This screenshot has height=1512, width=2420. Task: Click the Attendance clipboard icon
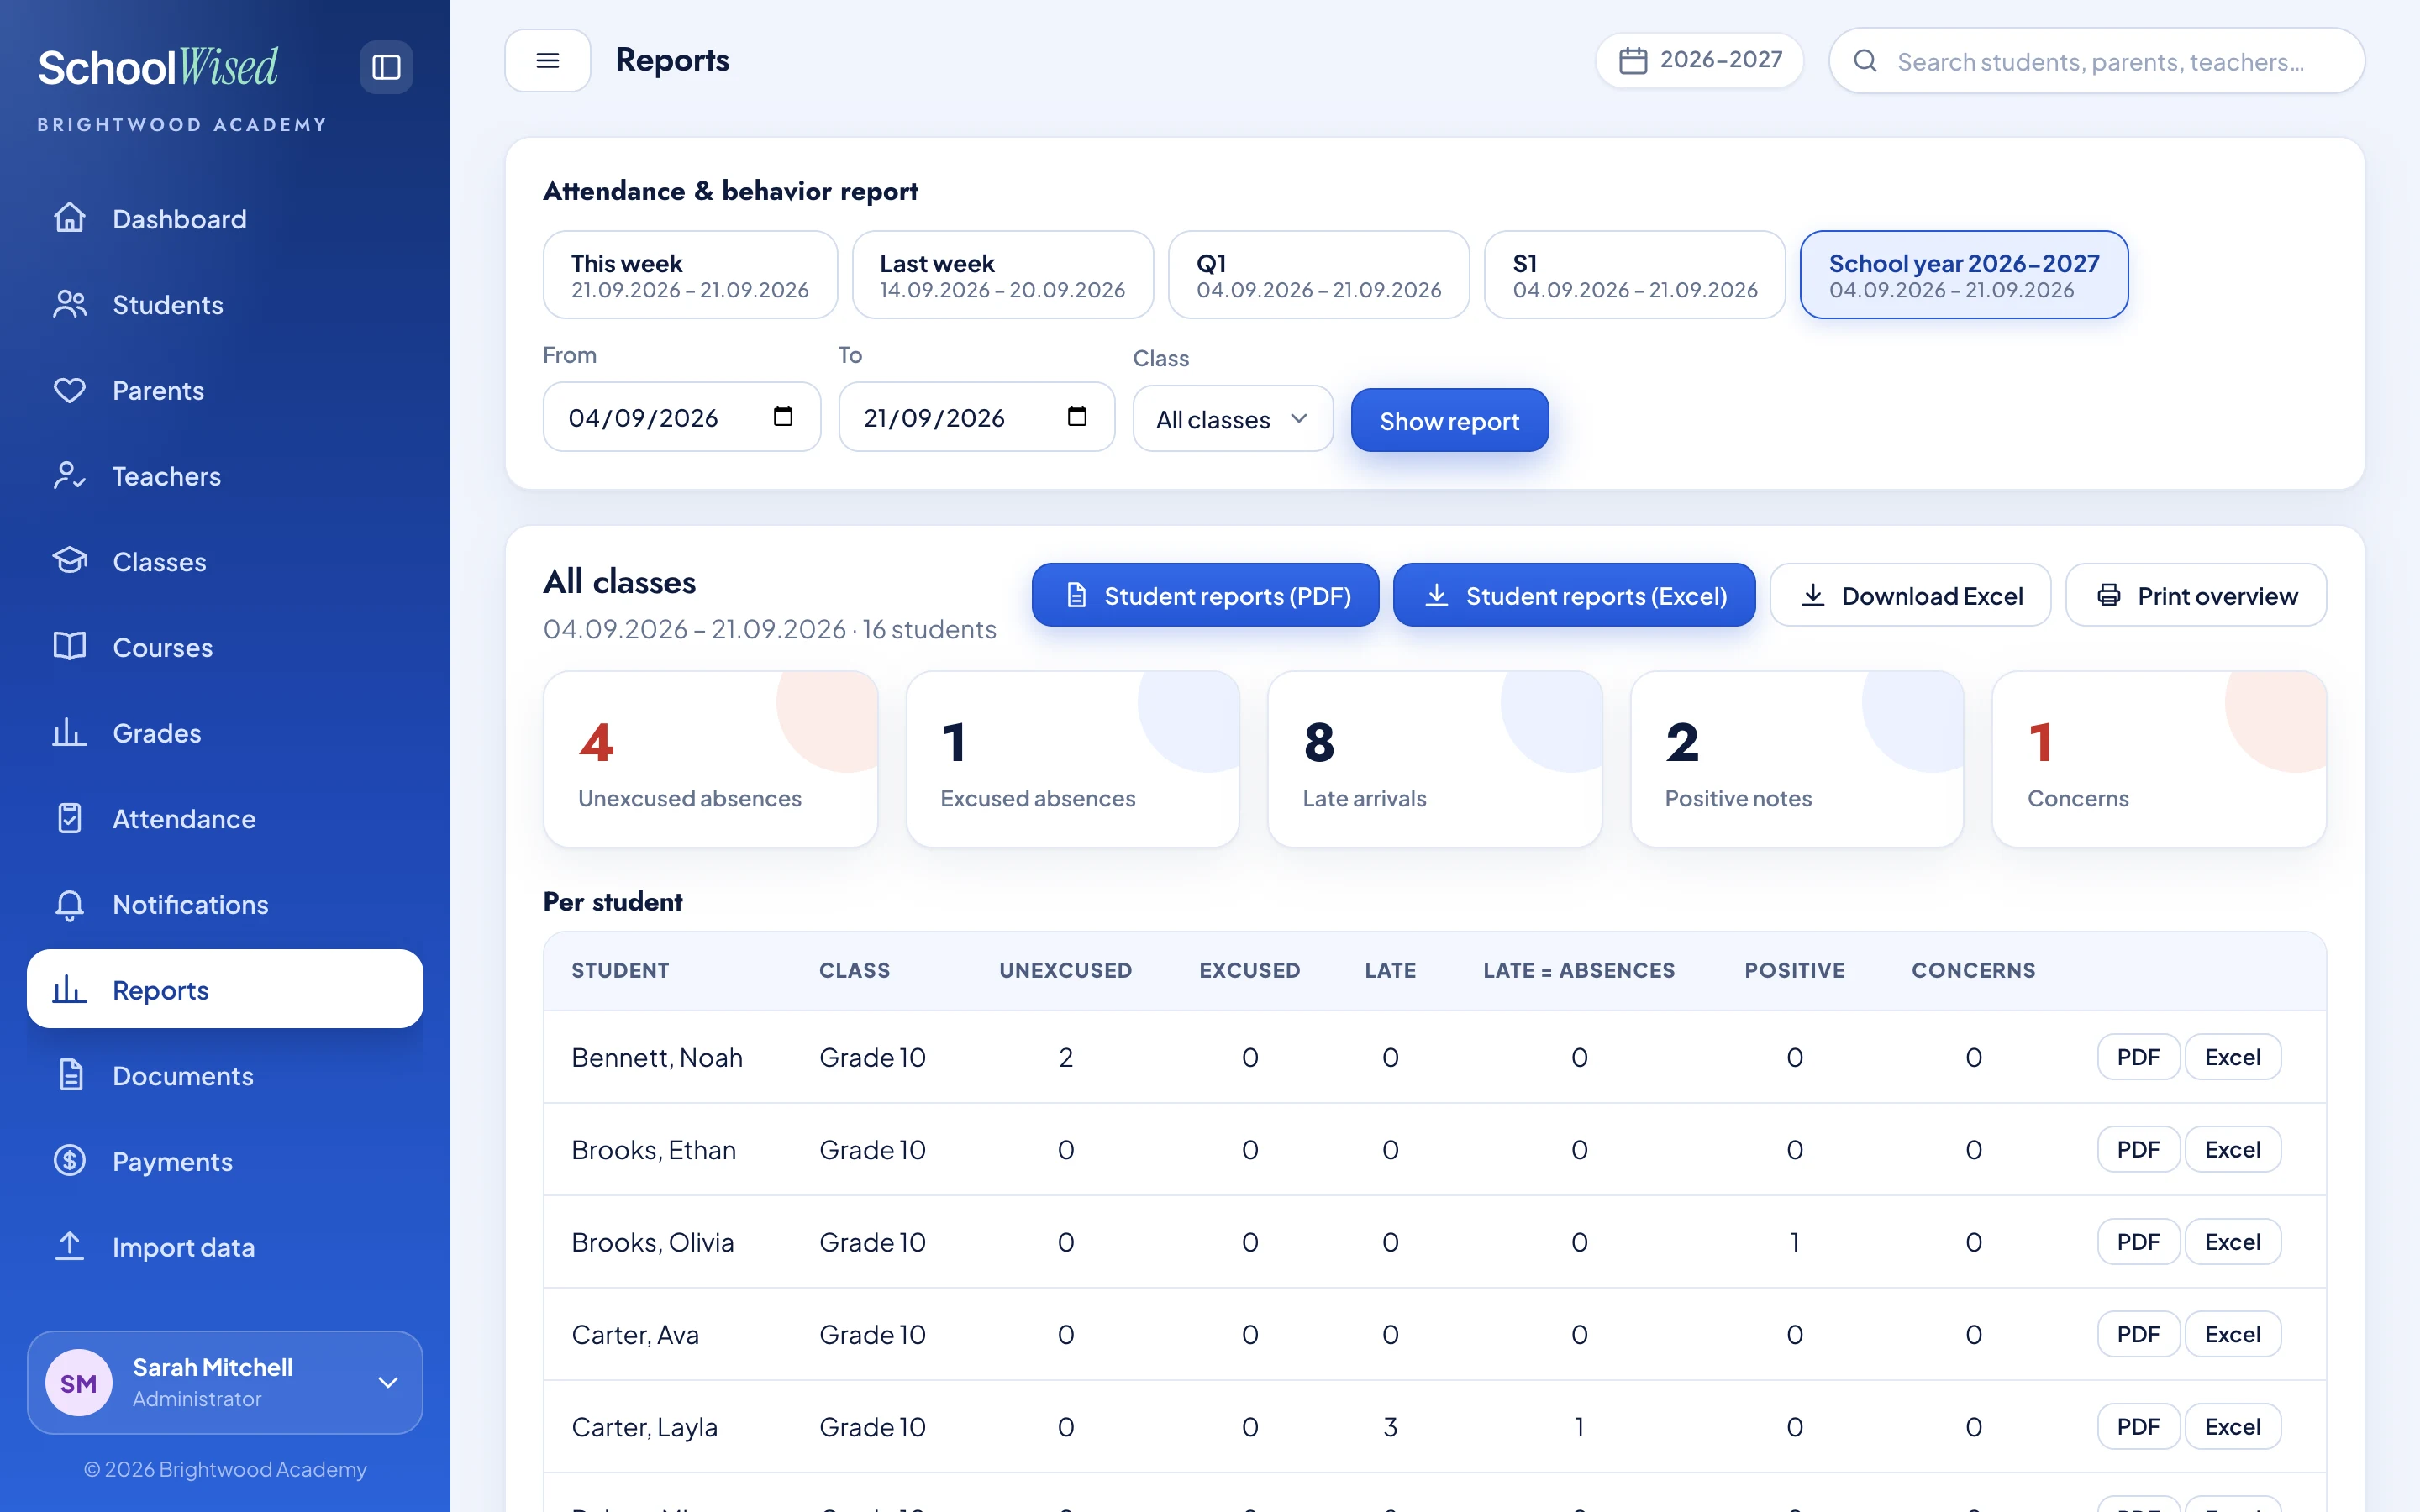(x=69, y=818)
